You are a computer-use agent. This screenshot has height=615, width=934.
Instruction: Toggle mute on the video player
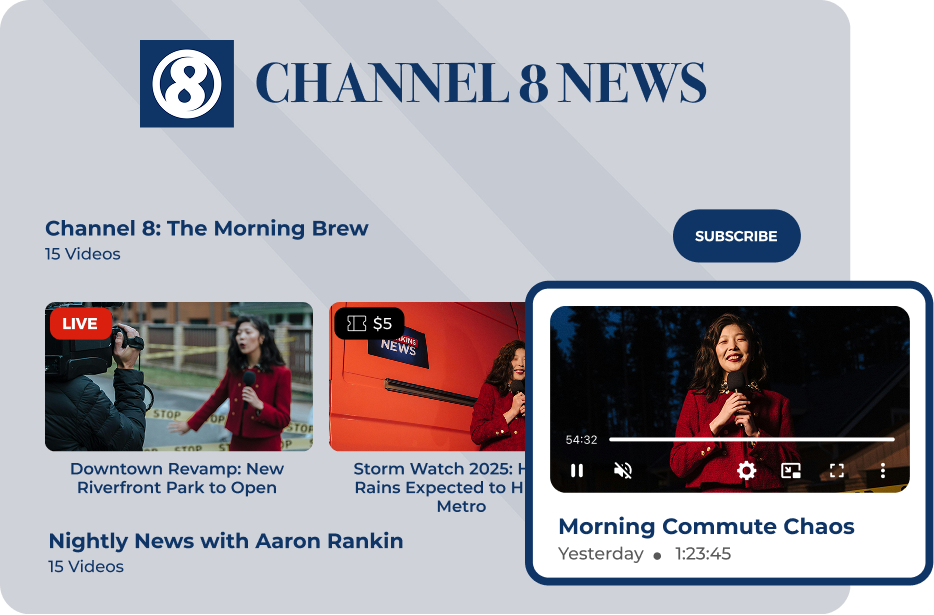tap(623, 469)
